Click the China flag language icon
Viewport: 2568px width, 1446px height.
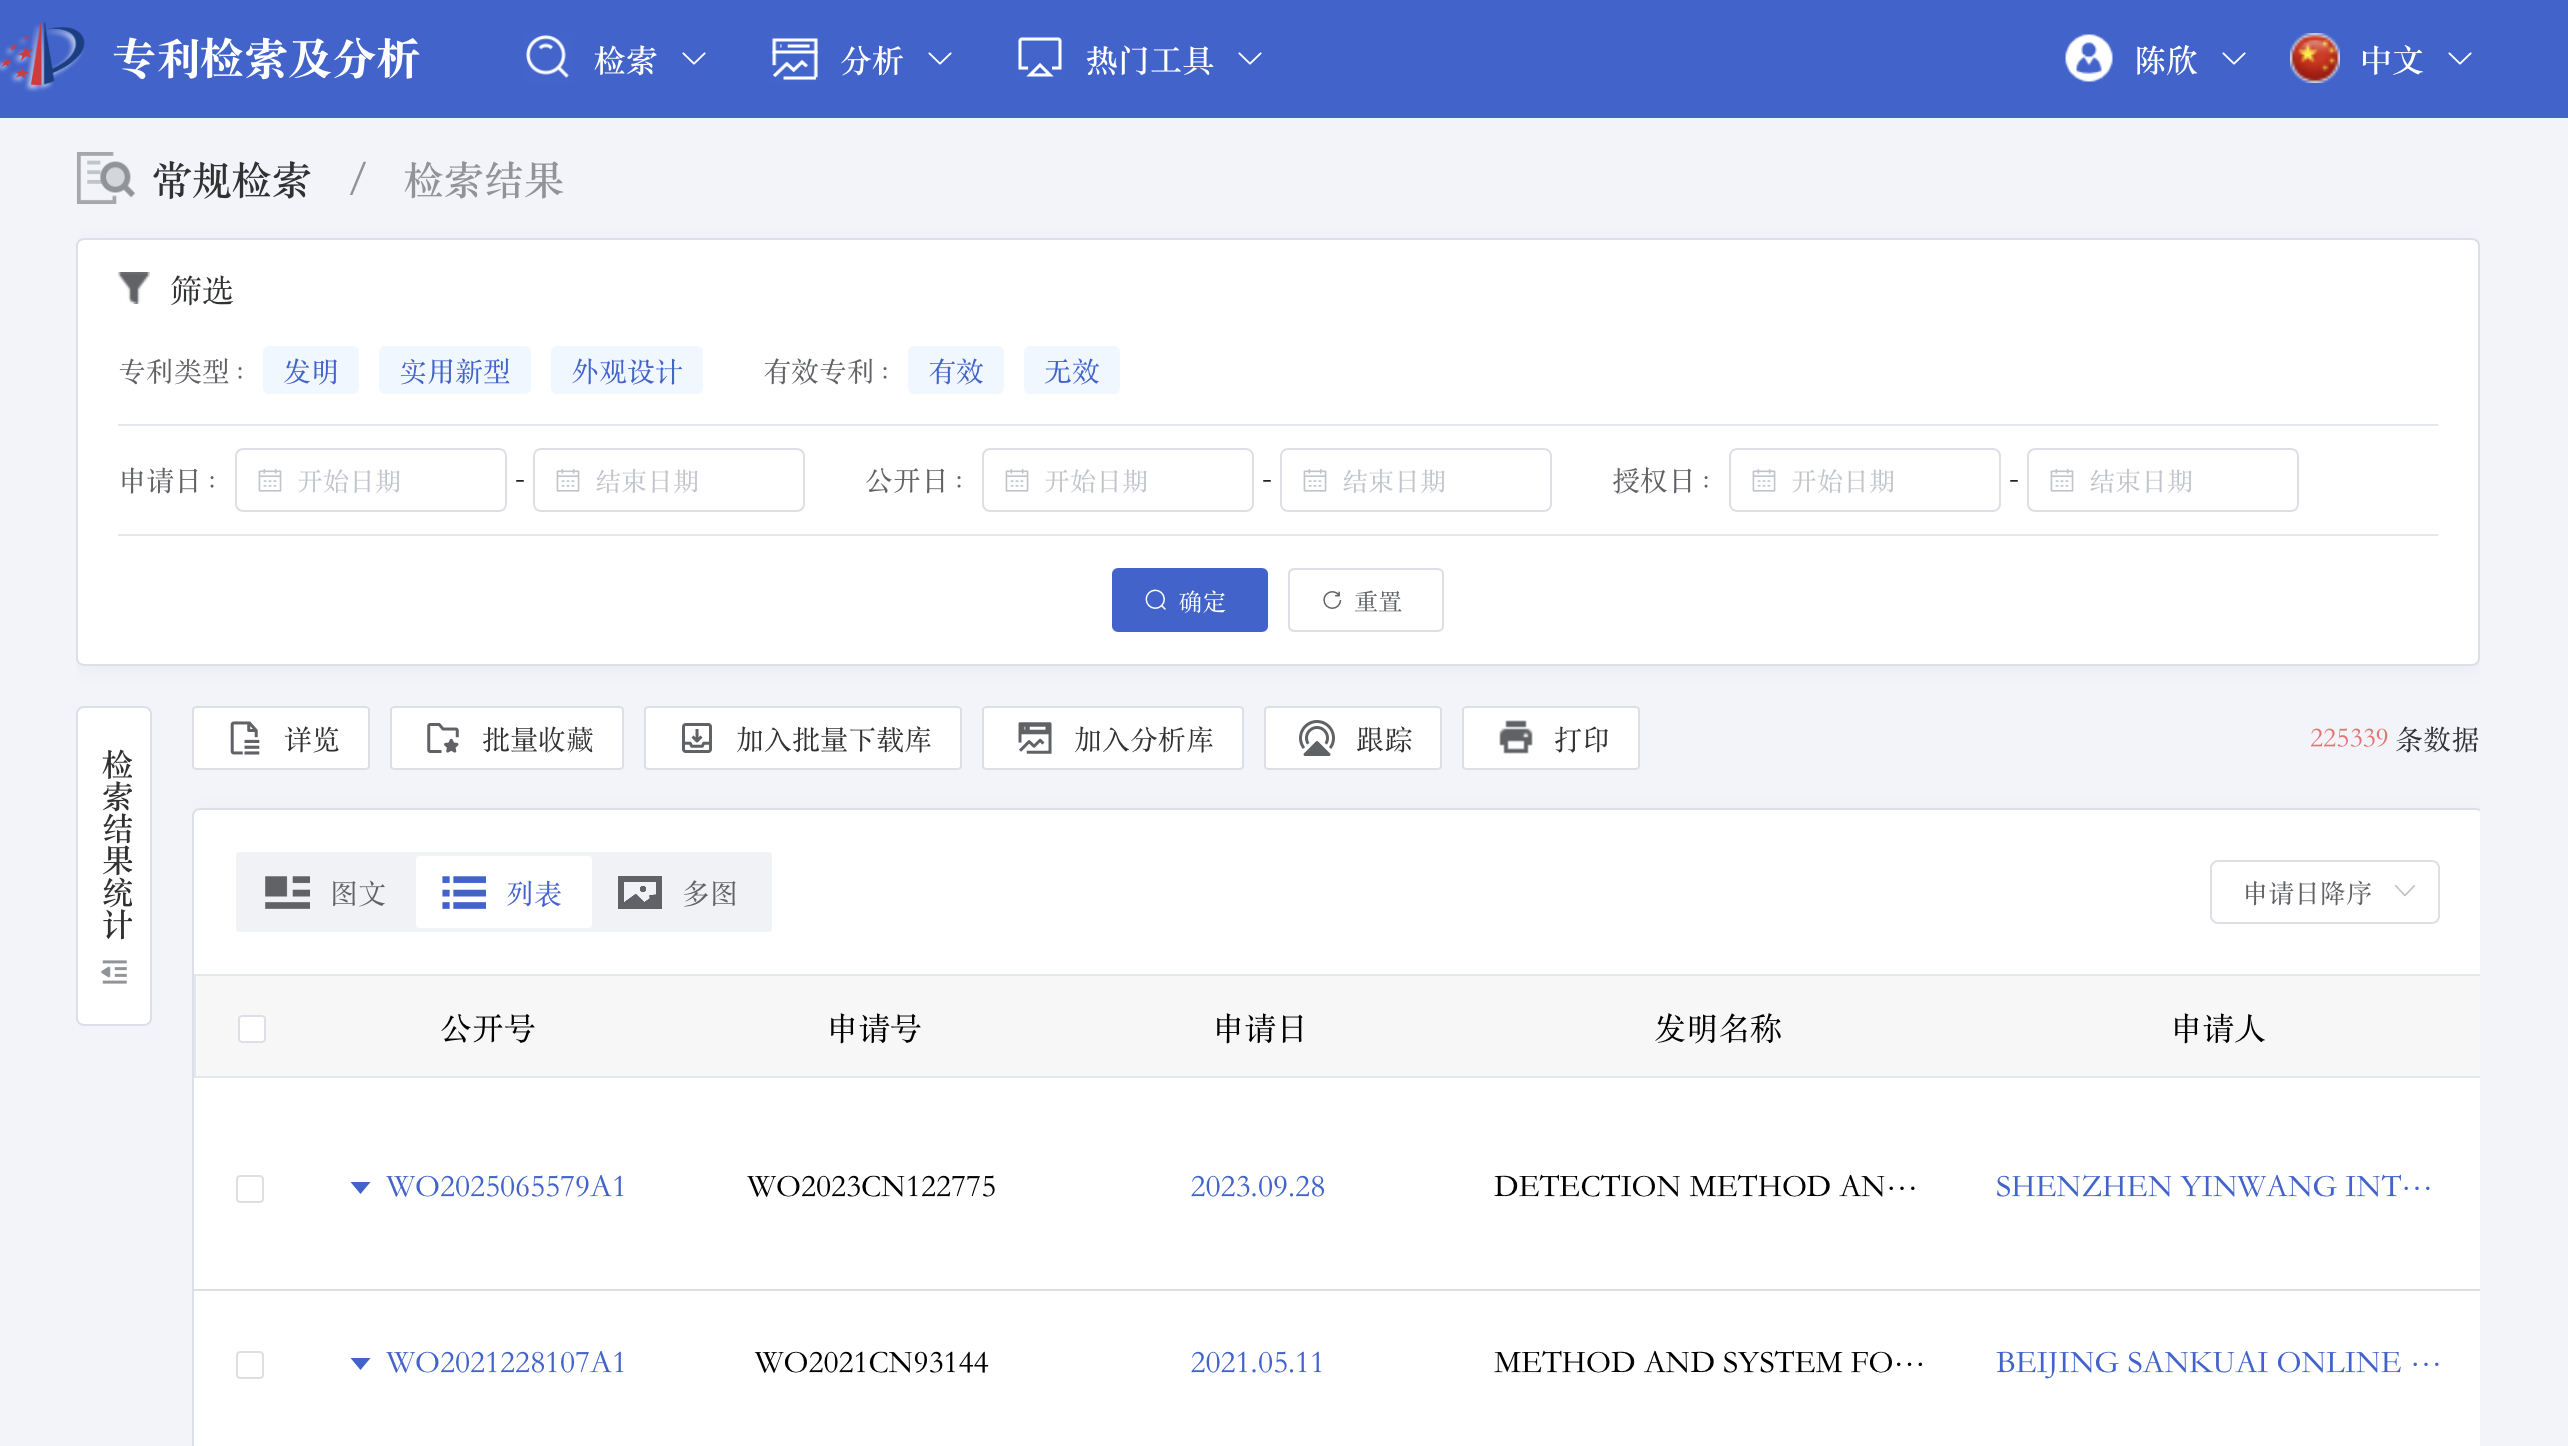(2314, 59)
